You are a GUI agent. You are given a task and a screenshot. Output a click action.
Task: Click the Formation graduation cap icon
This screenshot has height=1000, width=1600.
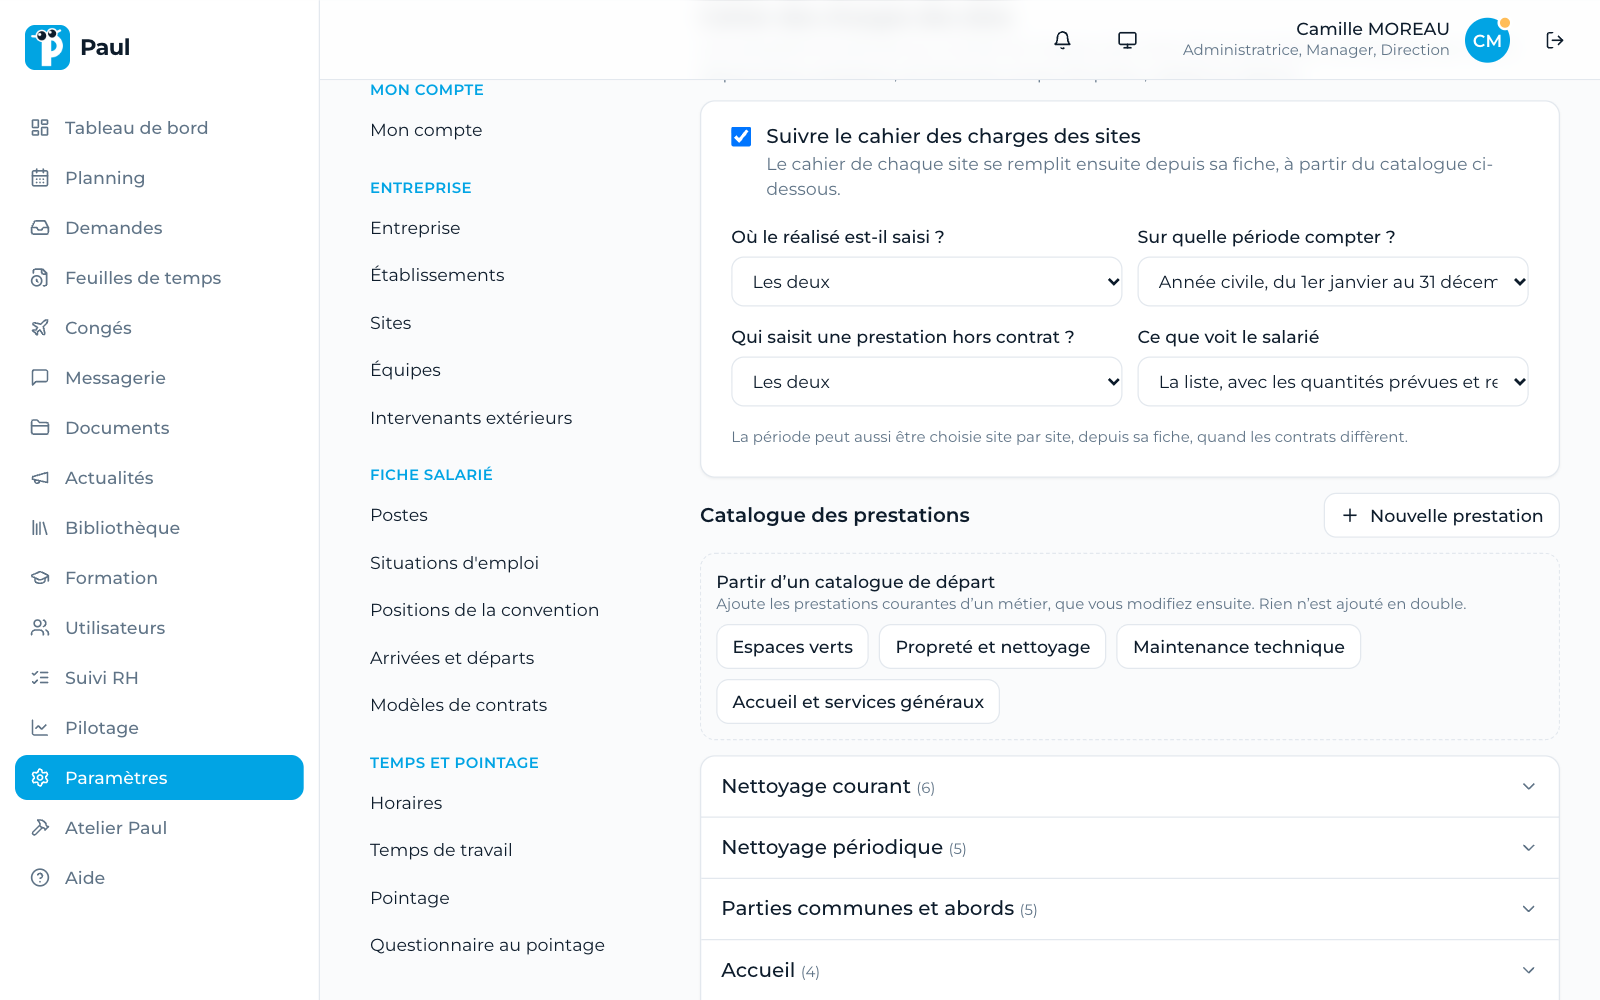pos(40,578)
